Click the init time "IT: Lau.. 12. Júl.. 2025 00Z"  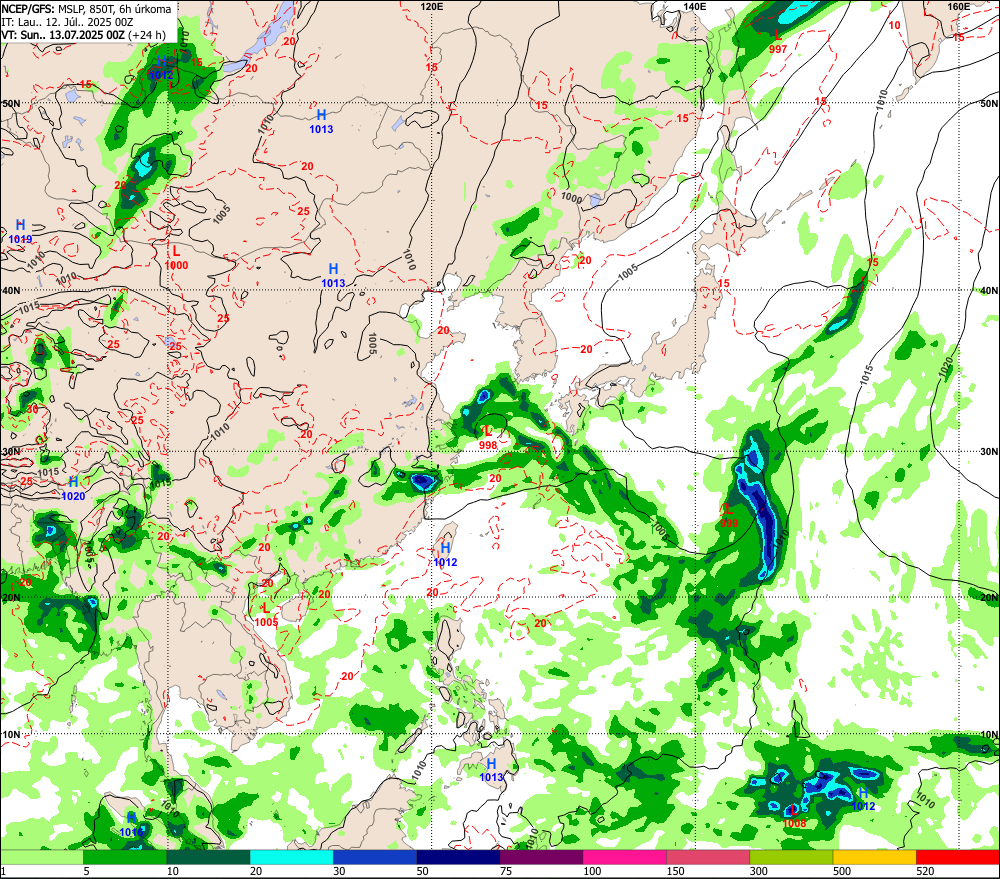68,22
